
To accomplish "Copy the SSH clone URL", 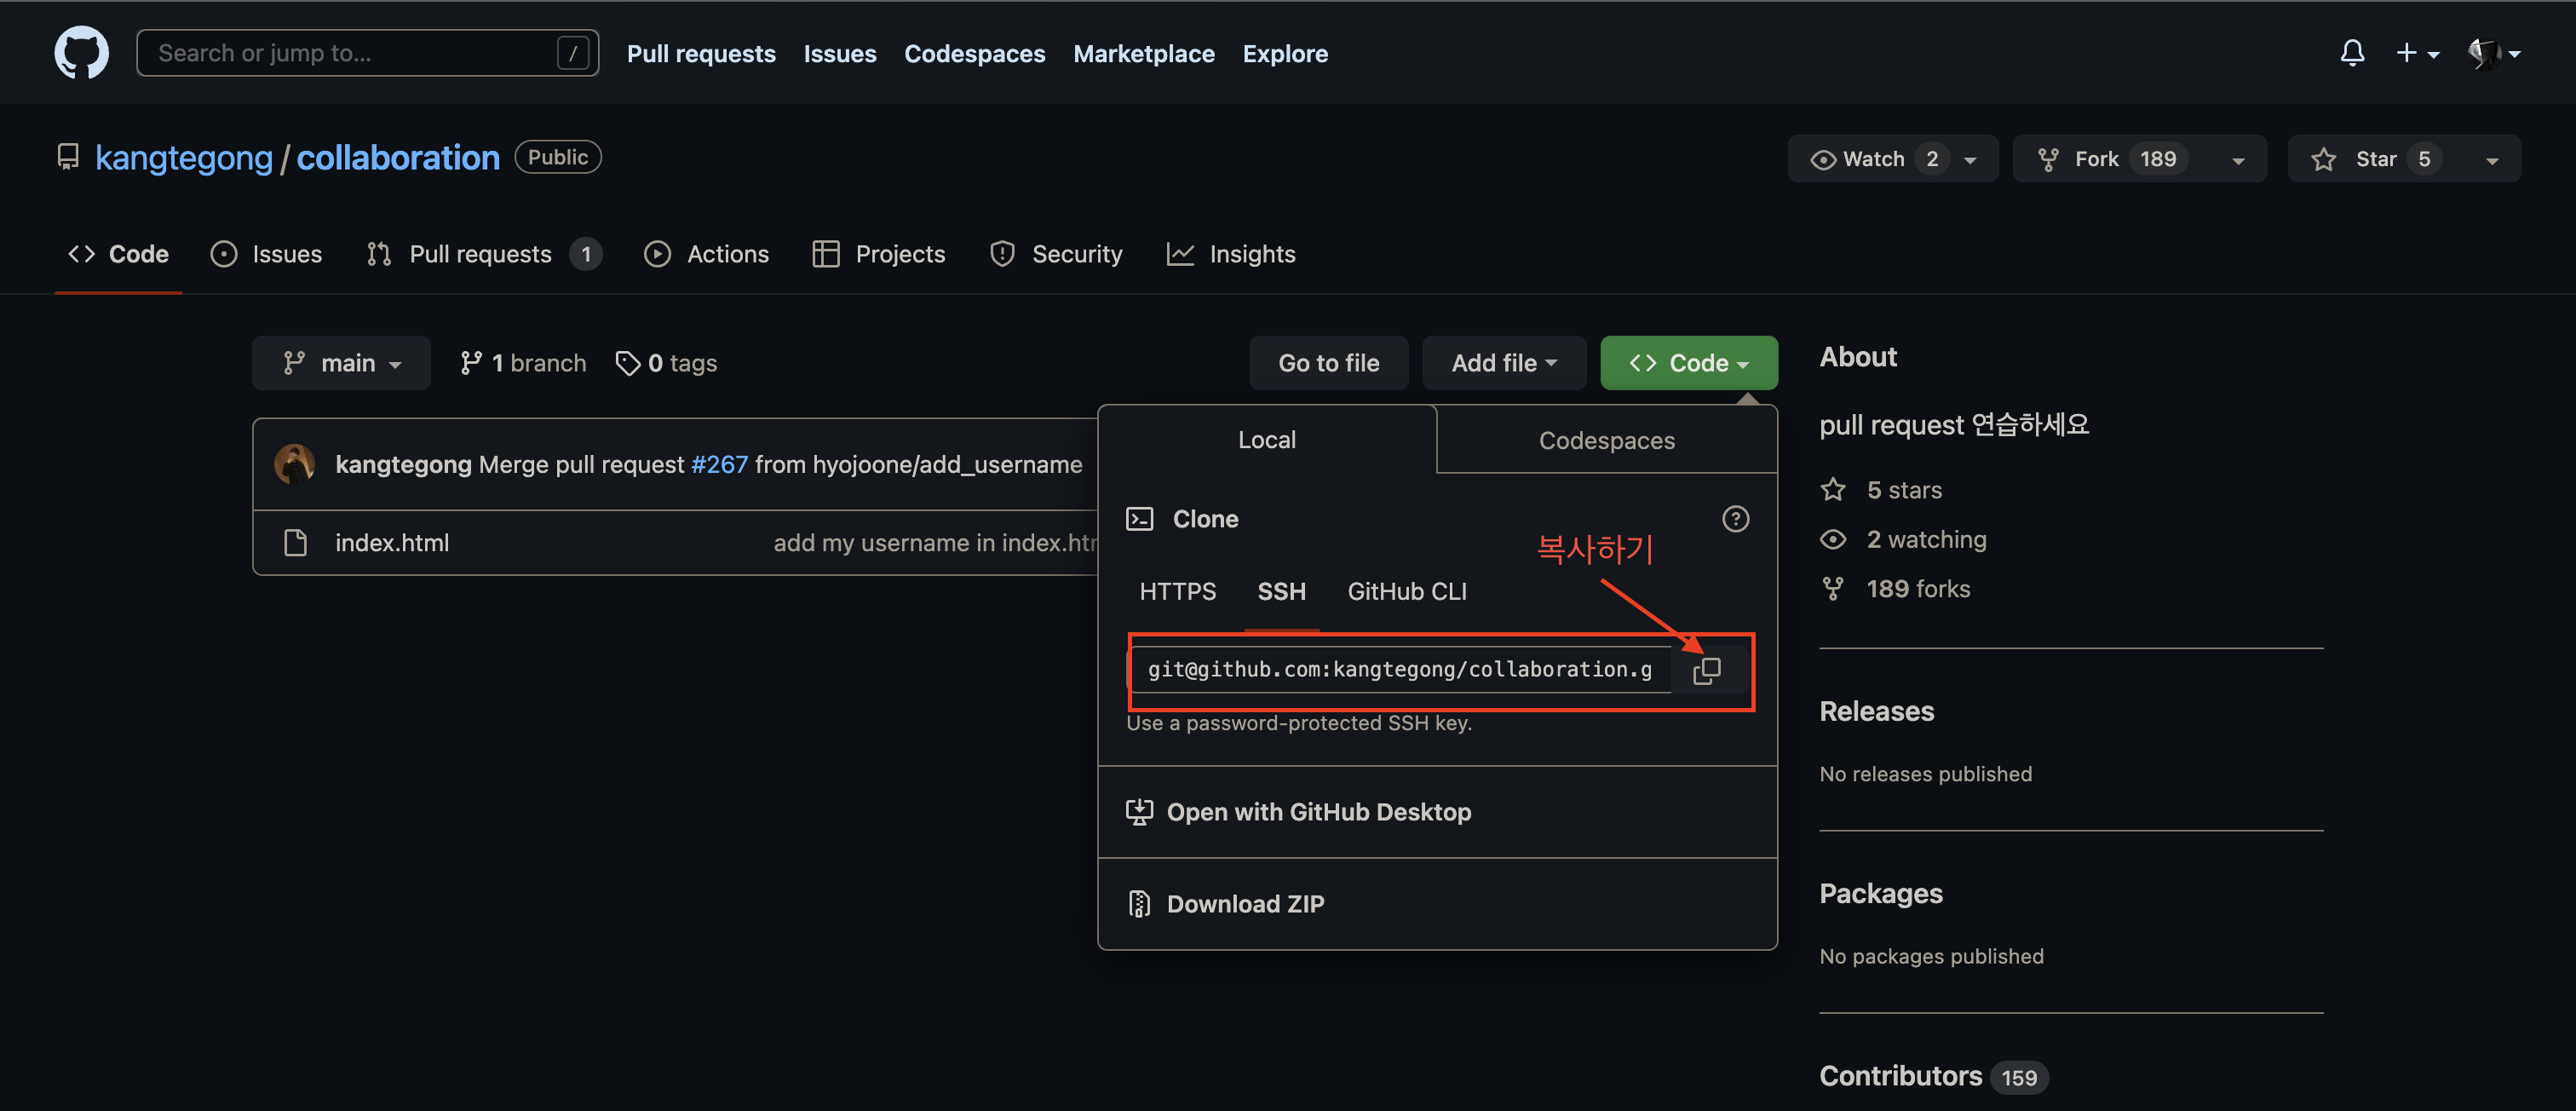I will click(1706, 670).
